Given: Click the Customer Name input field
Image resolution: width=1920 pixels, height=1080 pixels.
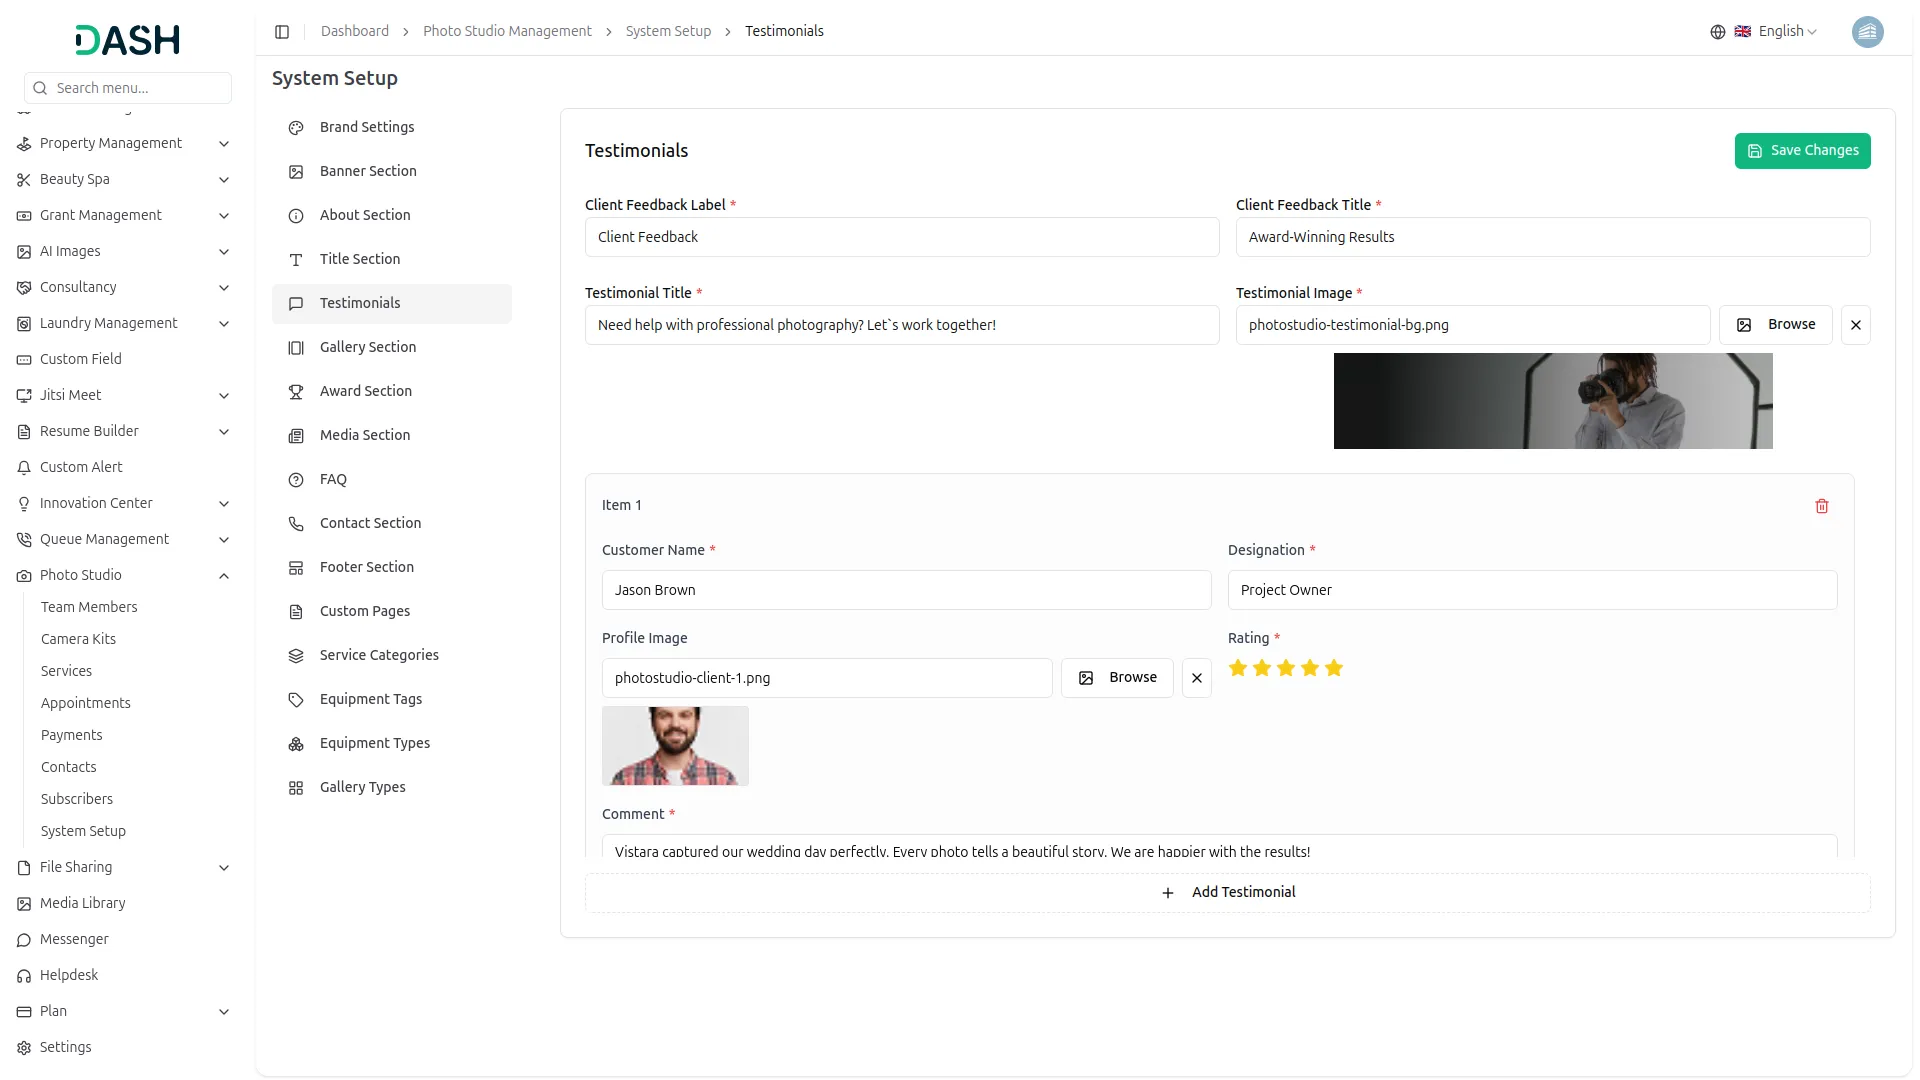Looking at the screenshot, I should pyautogui.click(x=905, y=590).
